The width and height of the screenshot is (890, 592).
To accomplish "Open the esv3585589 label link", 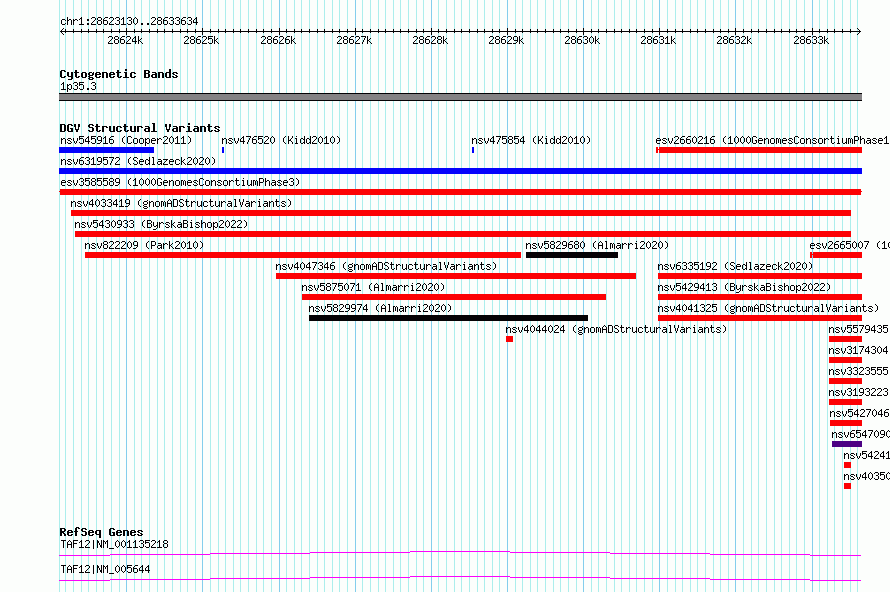I will (x=180, y=182).
